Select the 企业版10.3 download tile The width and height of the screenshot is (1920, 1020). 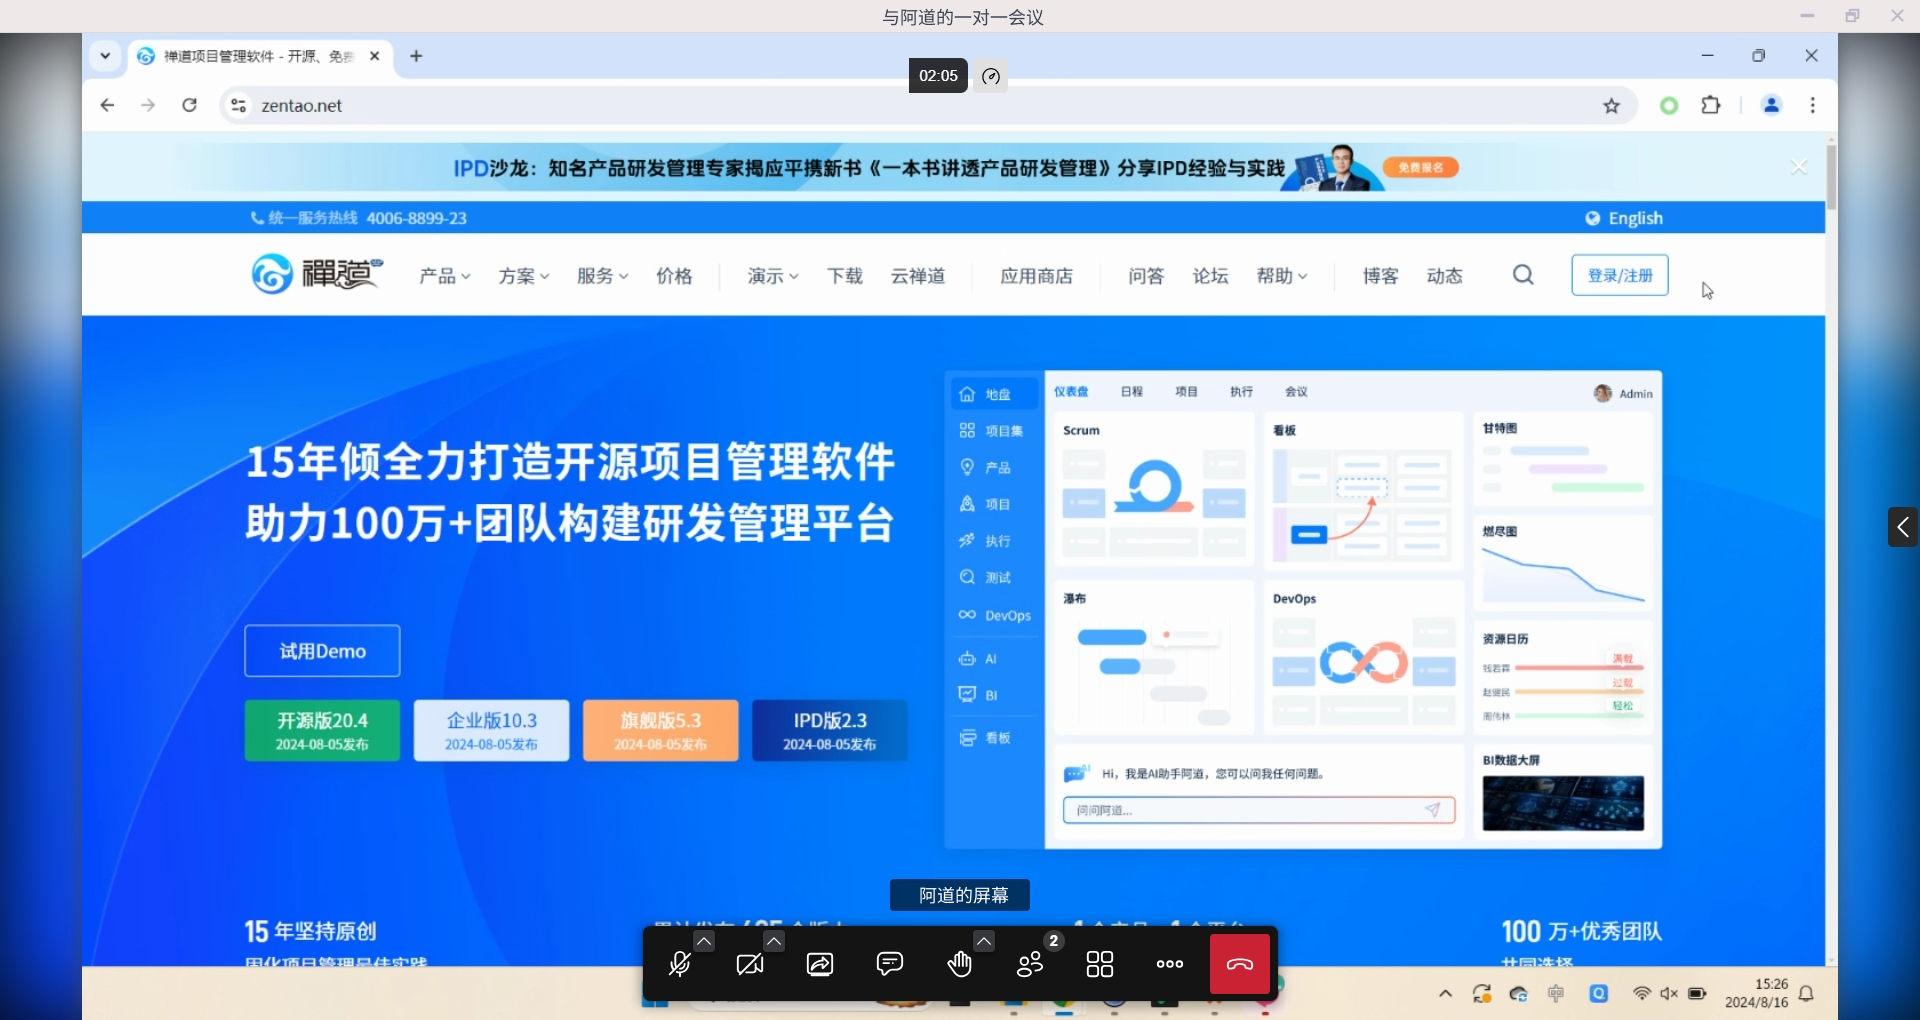[491, 731]
